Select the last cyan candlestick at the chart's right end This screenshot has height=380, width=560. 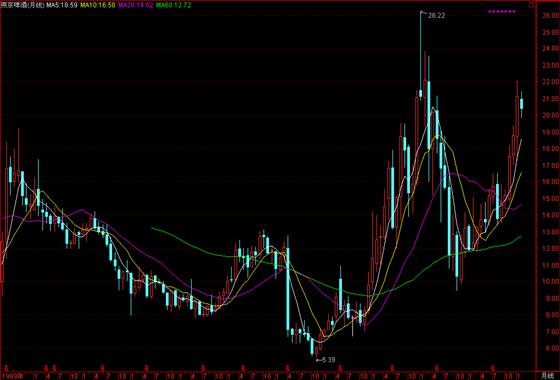click(521, 104)
